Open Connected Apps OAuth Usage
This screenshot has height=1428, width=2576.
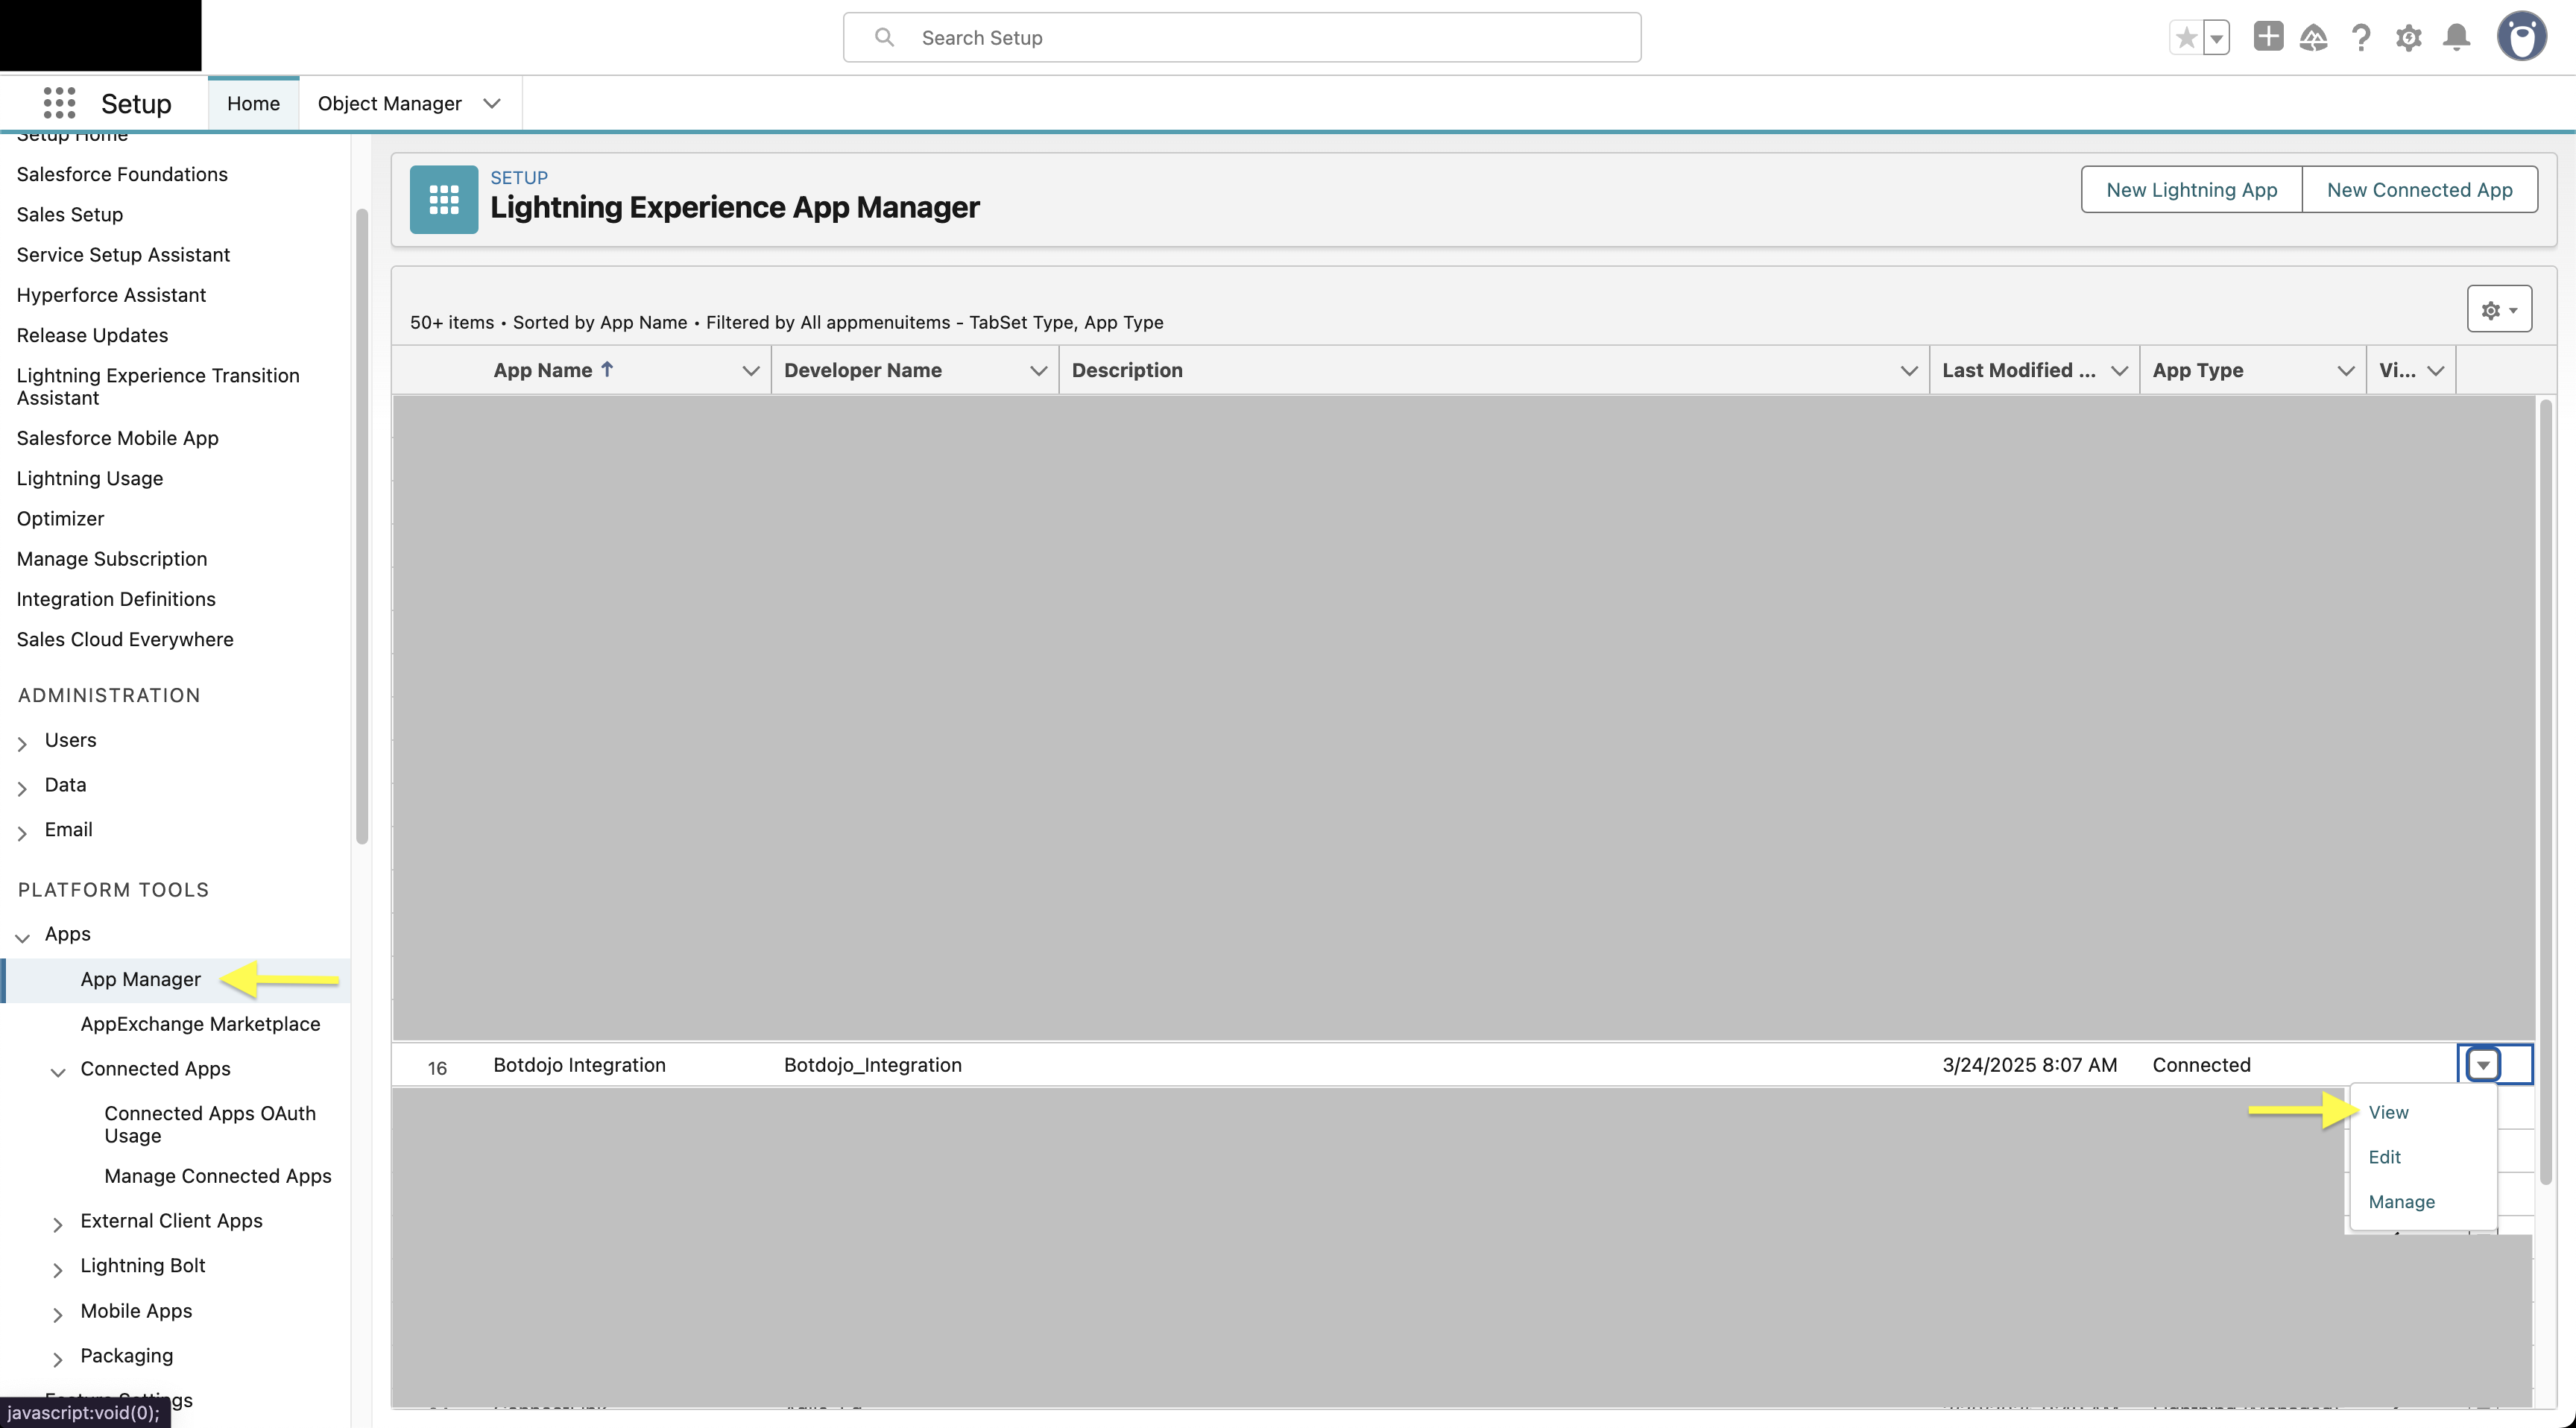coord(210,1124)
